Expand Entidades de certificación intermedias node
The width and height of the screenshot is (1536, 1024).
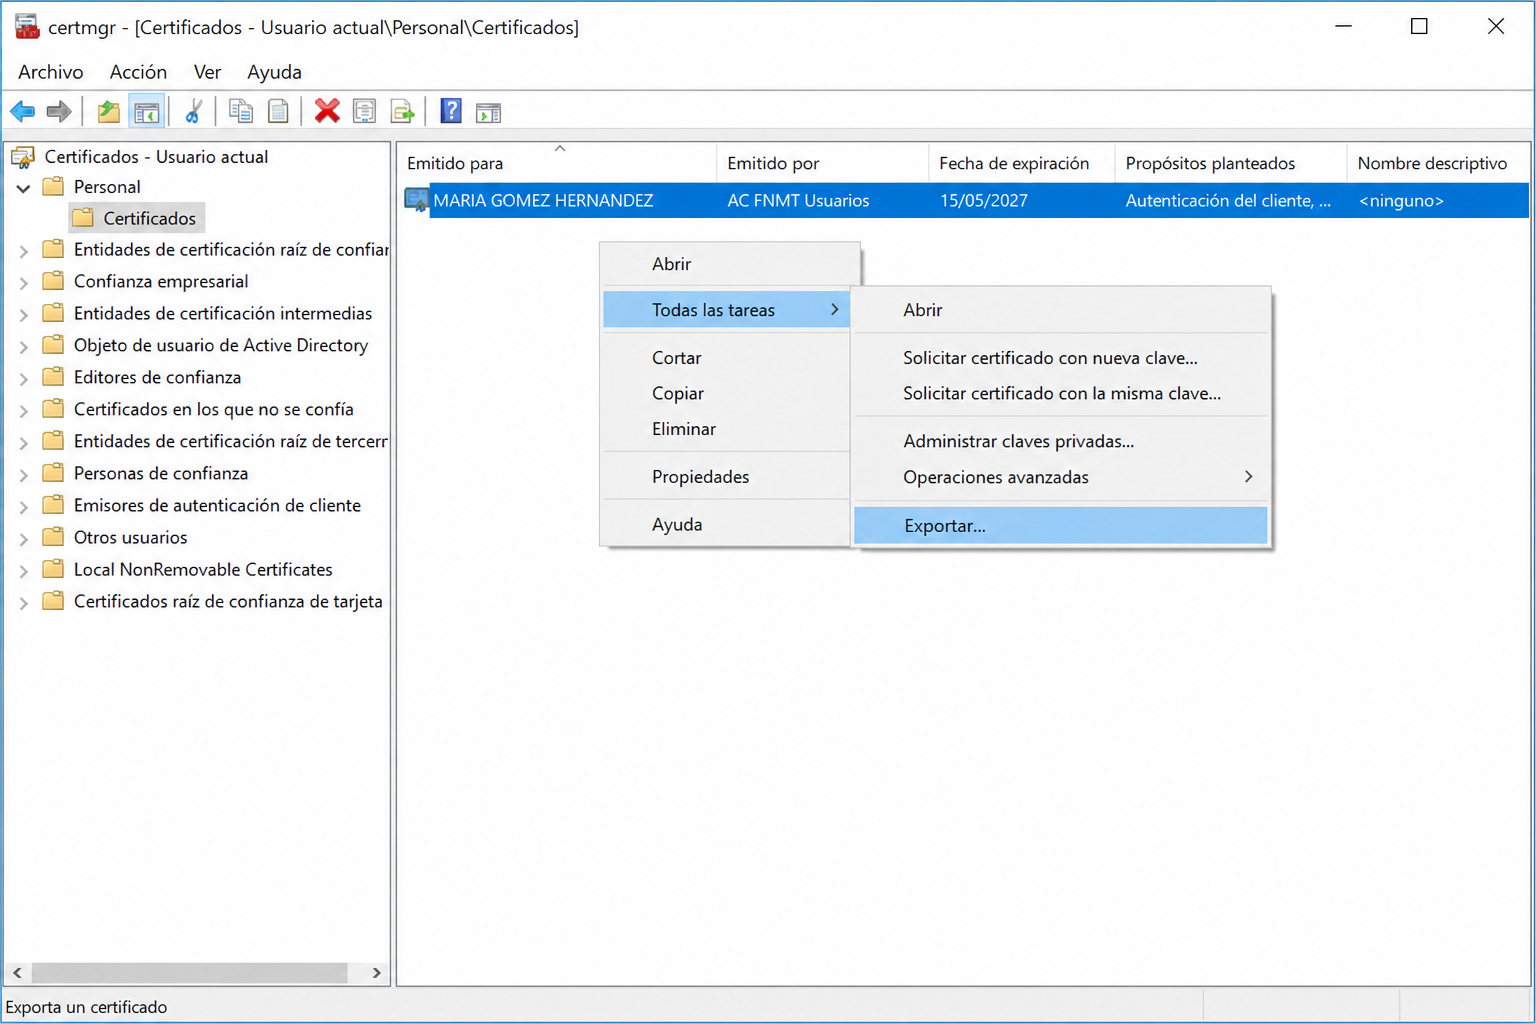point(23,315)
